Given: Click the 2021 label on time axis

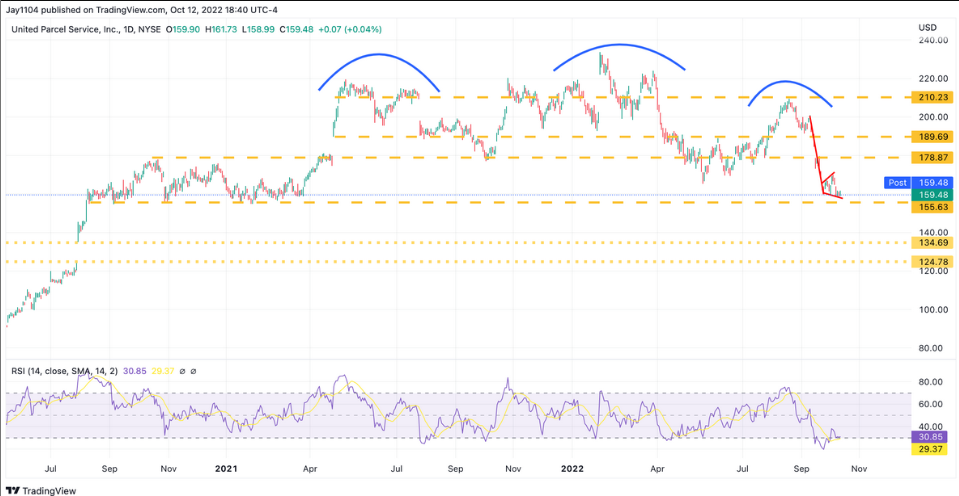Looking at the screenshot, I should pyautogui.click(x=226, y=468).
